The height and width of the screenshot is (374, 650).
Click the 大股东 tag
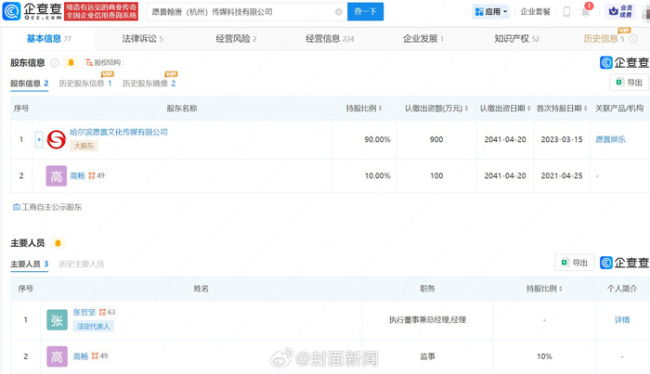tap(83, 146)
